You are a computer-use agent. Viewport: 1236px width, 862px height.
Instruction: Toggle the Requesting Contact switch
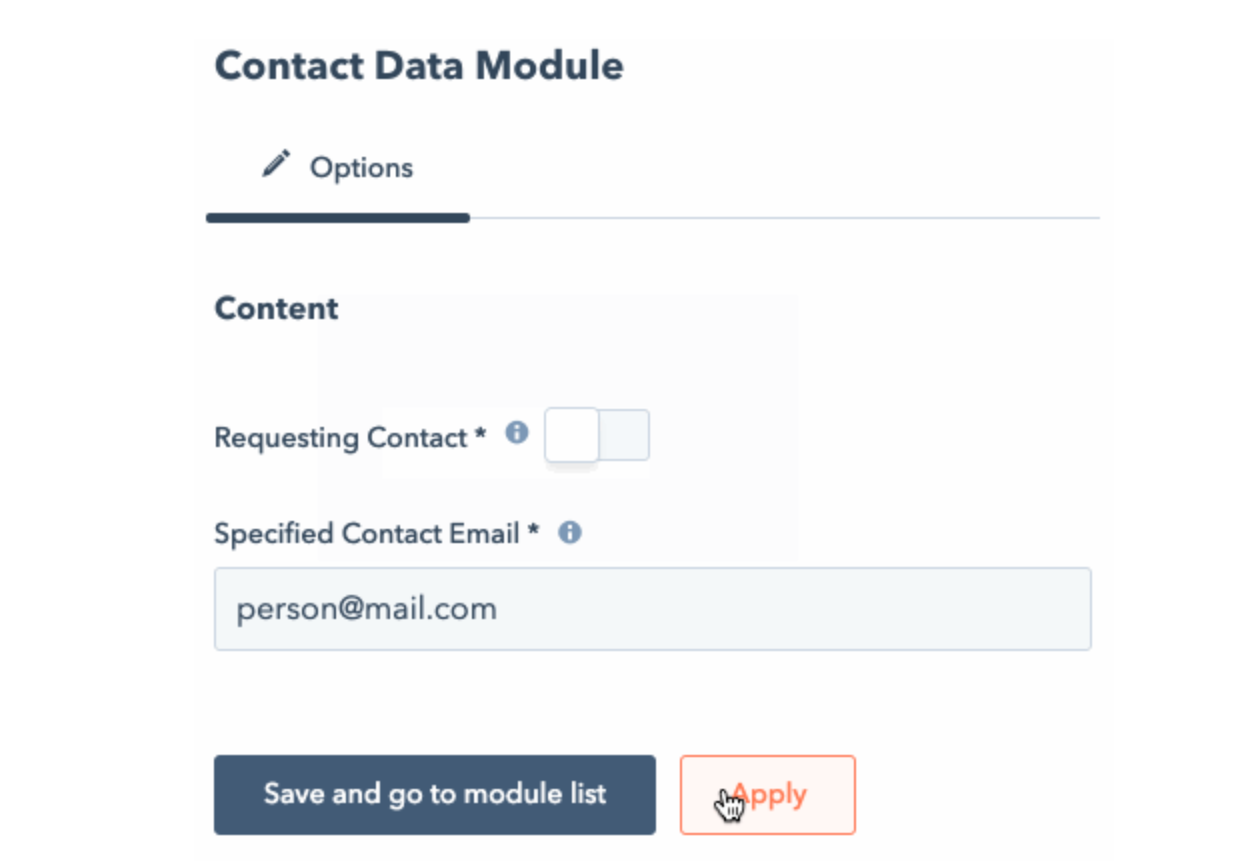597,435
